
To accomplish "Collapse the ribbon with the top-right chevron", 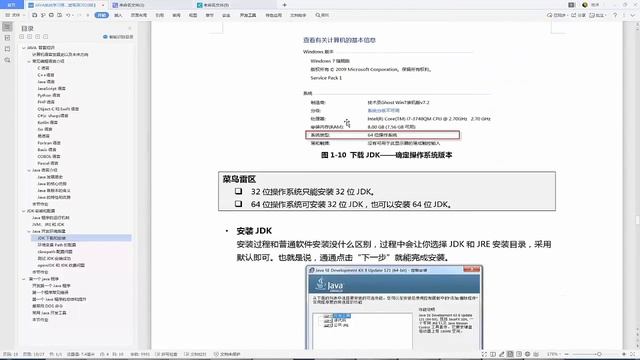I will [633, 15].
